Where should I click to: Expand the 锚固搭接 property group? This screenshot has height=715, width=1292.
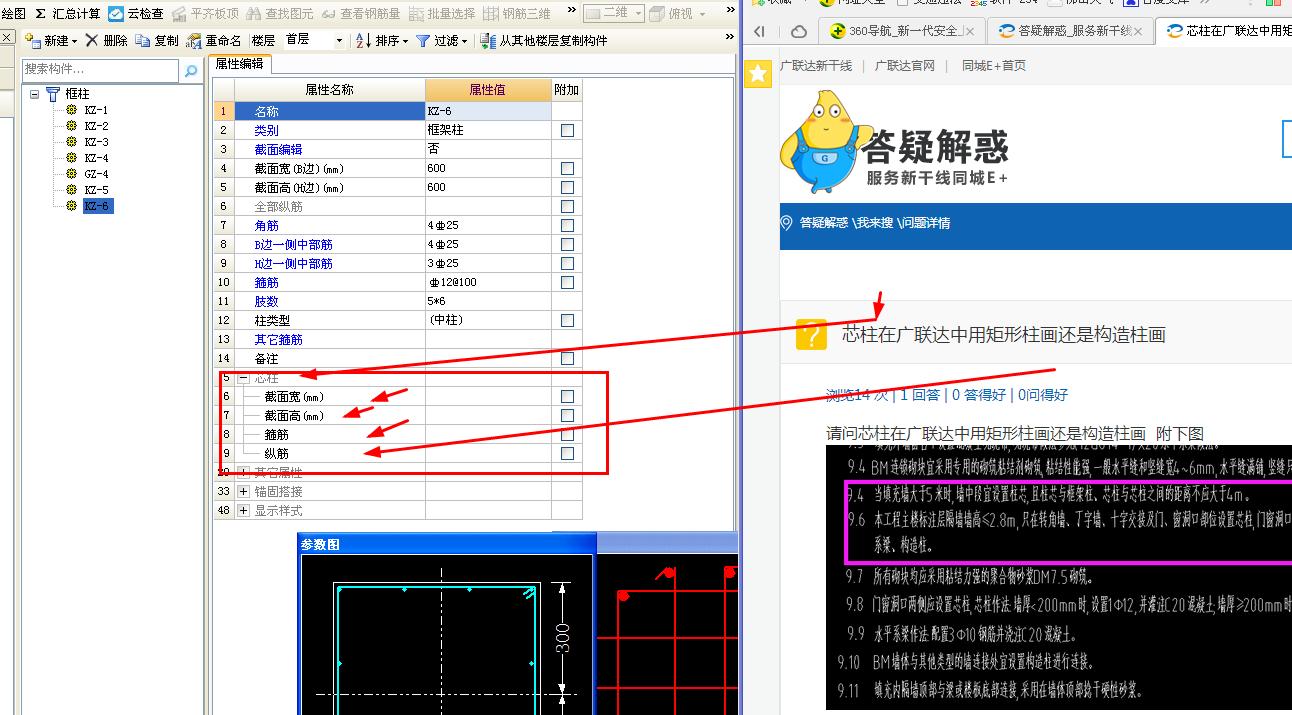[x=243, y=491]
